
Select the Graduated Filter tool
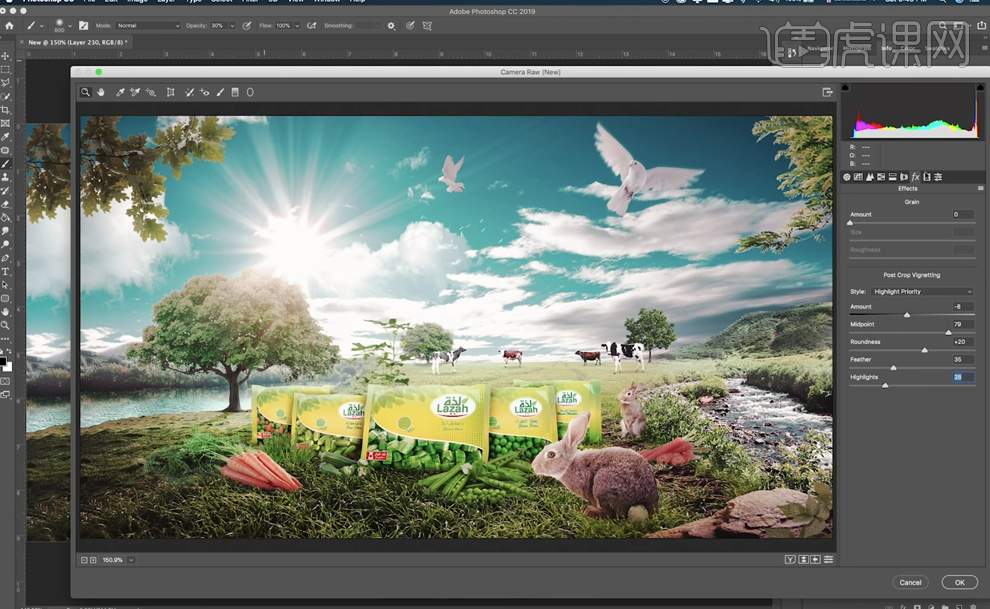tap(235, 92)
